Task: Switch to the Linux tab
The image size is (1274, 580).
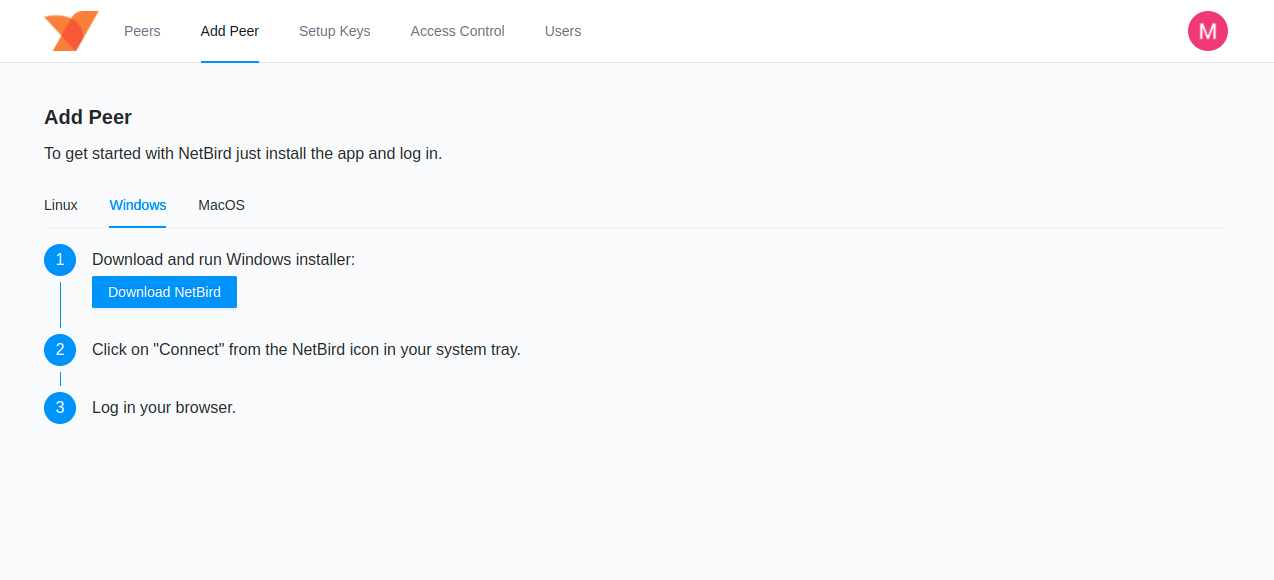Action: pos(61,205)
